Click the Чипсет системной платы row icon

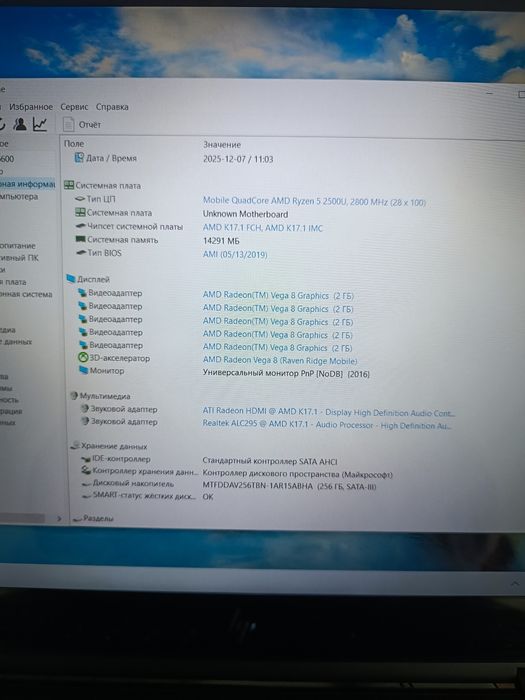pyautogui.click(x=80, y=226)
